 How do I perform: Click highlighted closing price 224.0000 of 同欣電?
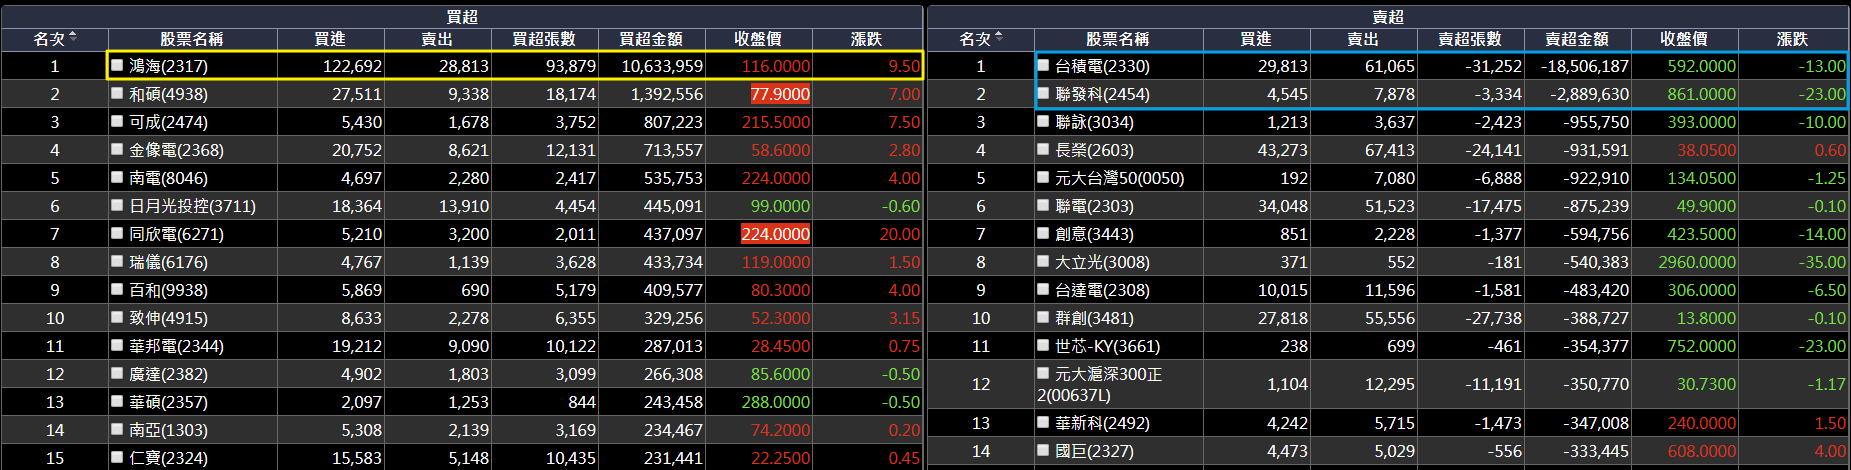pyautogui.click(x=776, y=234)
